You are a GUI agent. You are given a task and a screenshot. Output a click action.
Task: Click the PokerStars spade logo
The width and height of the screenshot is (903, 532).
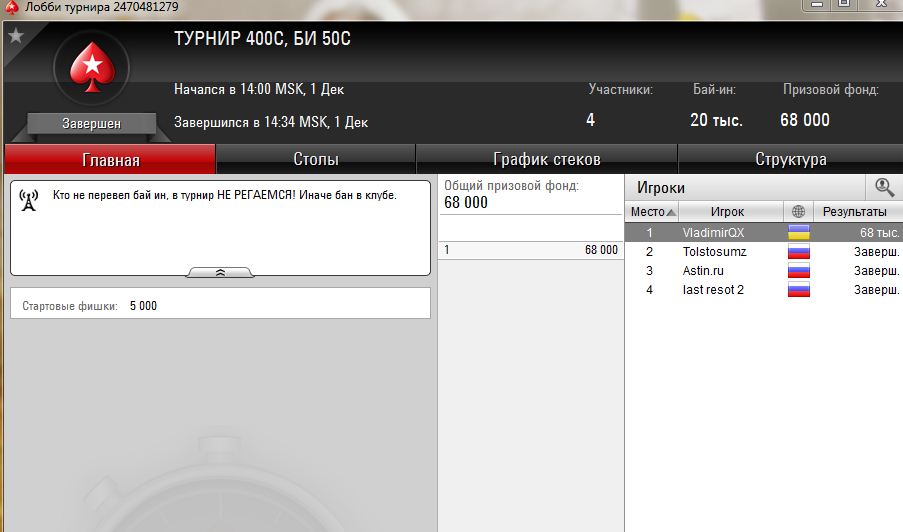pos(92,67)
